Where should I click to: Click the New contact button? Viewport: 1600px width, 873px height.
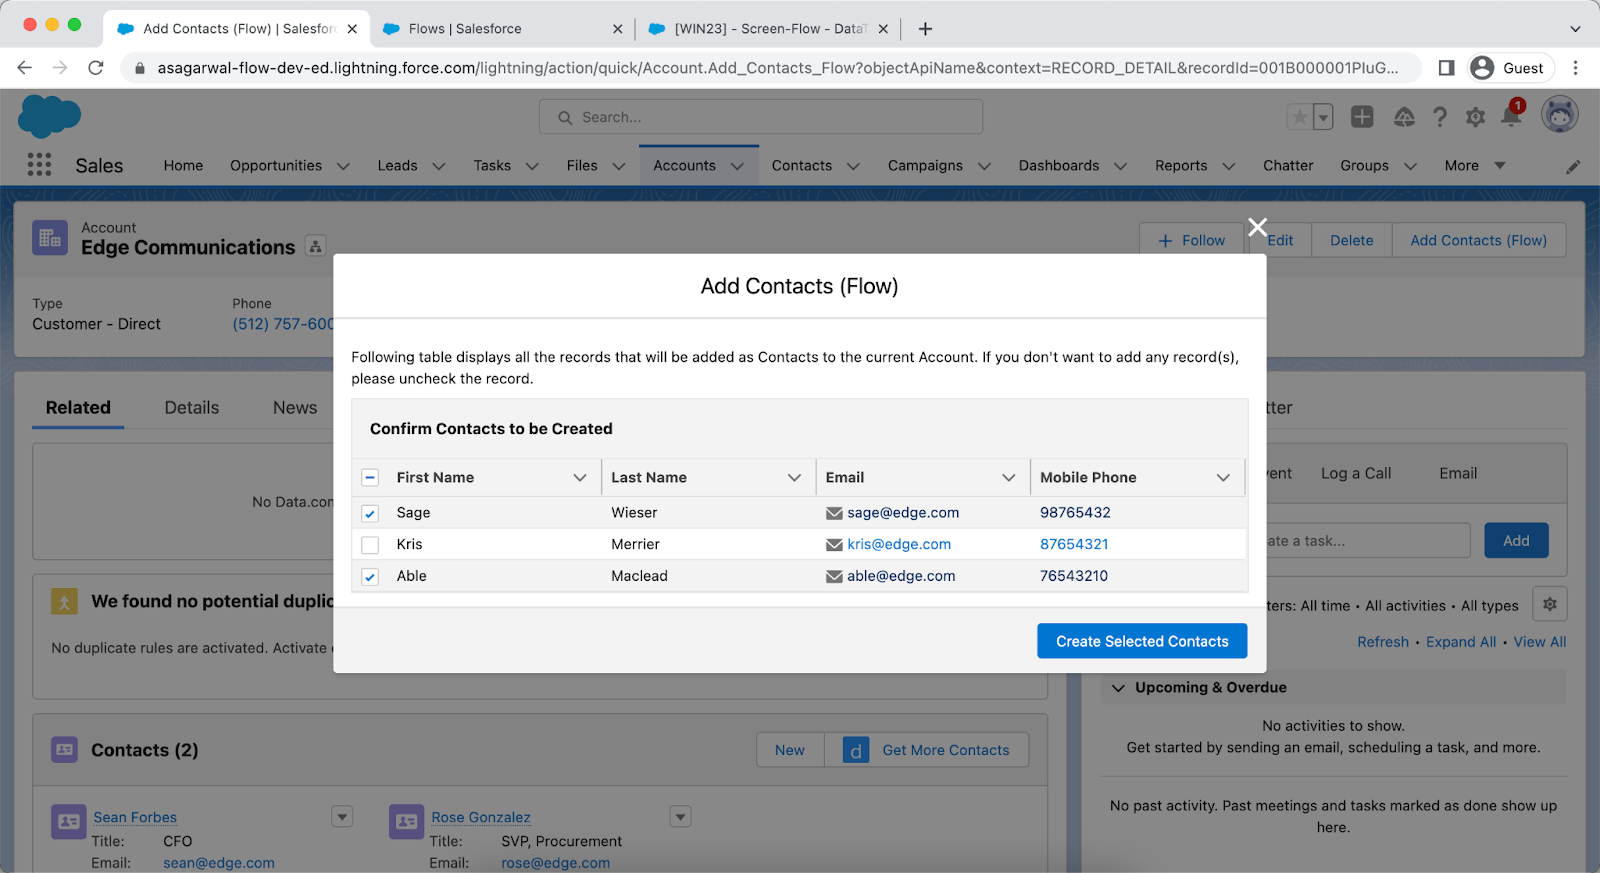pyautogui.click(x=790, y=750)
